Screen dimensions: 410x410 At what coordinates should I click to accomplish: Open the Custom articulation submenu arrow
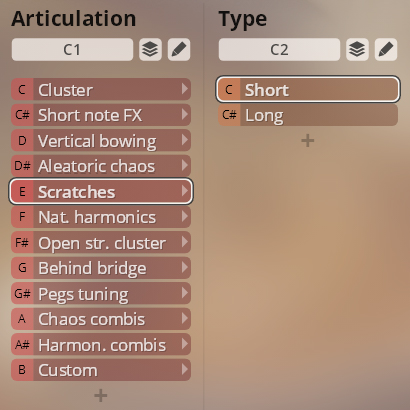[184, 369]
